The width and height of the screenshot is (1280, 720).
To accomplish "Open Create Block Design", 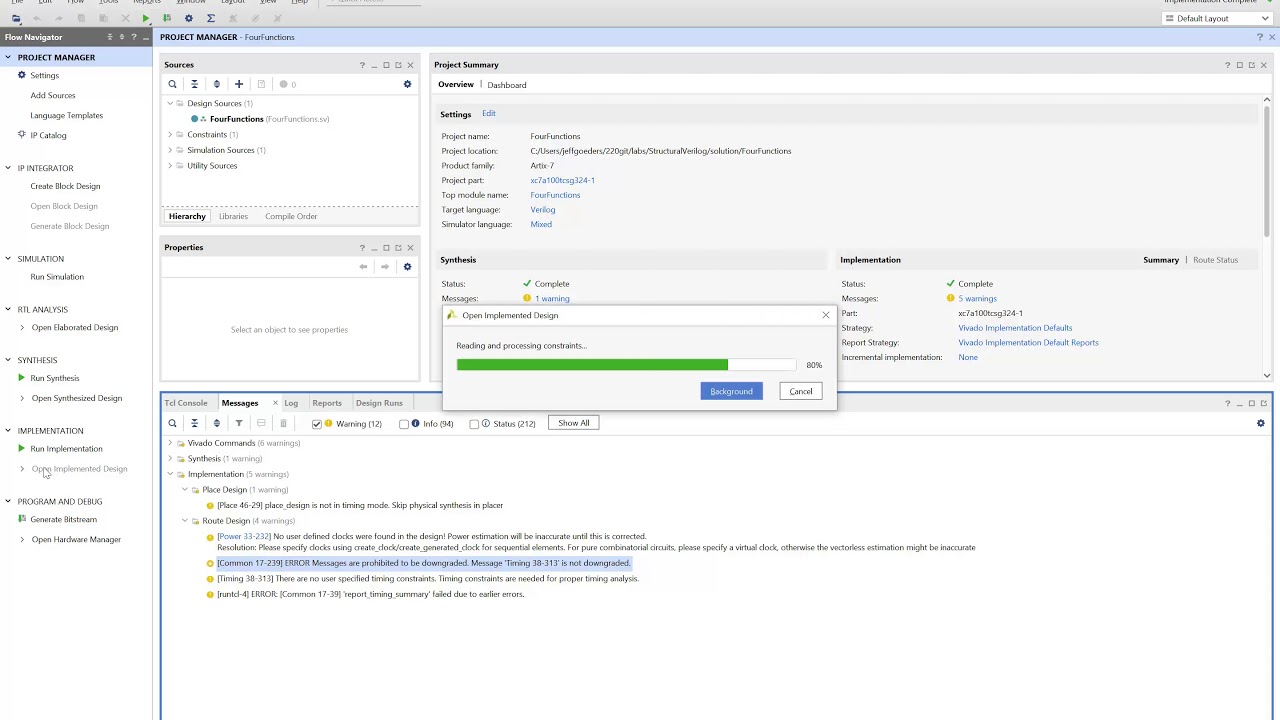I will pyautogui.click(x=65, y=186).
